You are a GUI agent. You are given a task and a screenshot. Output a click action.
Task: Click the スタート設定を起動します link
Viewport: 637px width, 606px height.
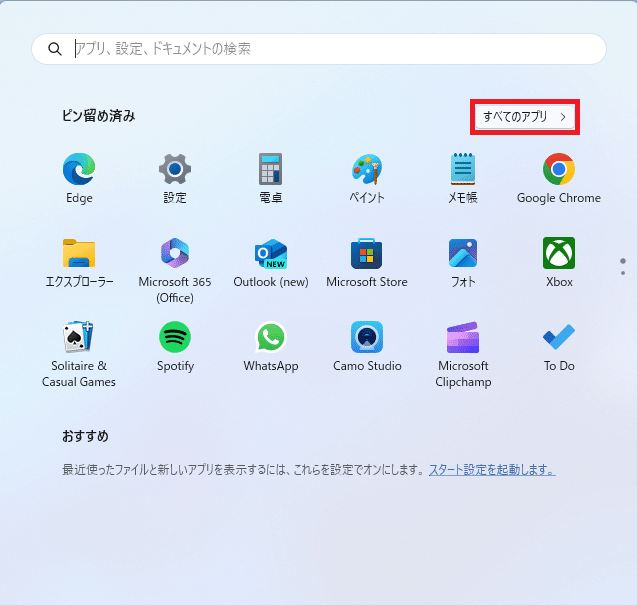point(492,470)
